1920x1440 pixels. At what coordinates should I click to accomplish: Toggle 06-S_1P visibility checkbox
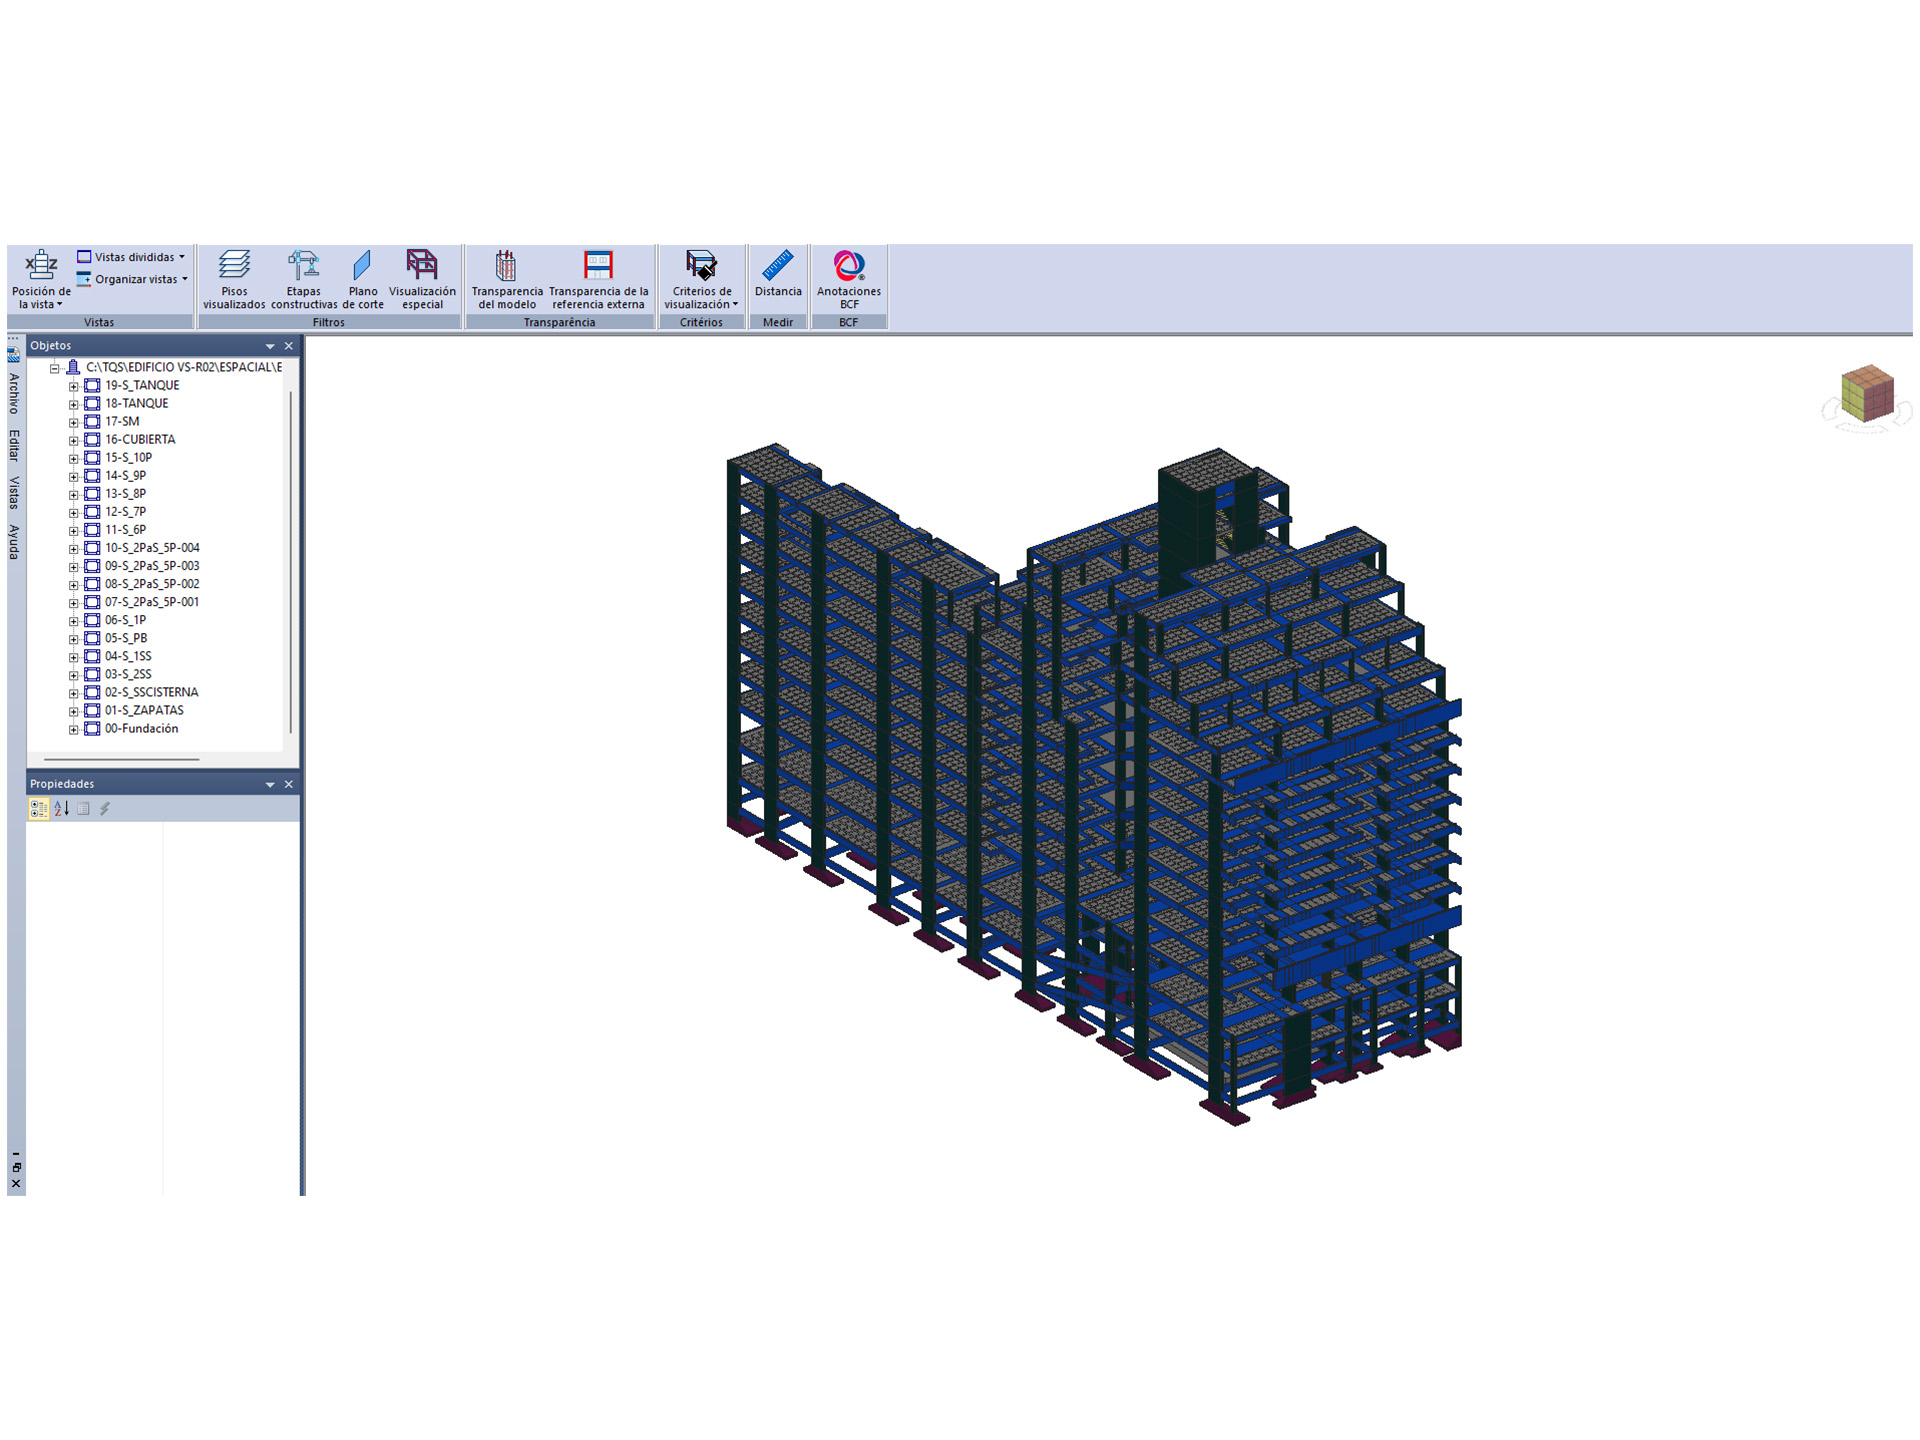pos(92,620)
